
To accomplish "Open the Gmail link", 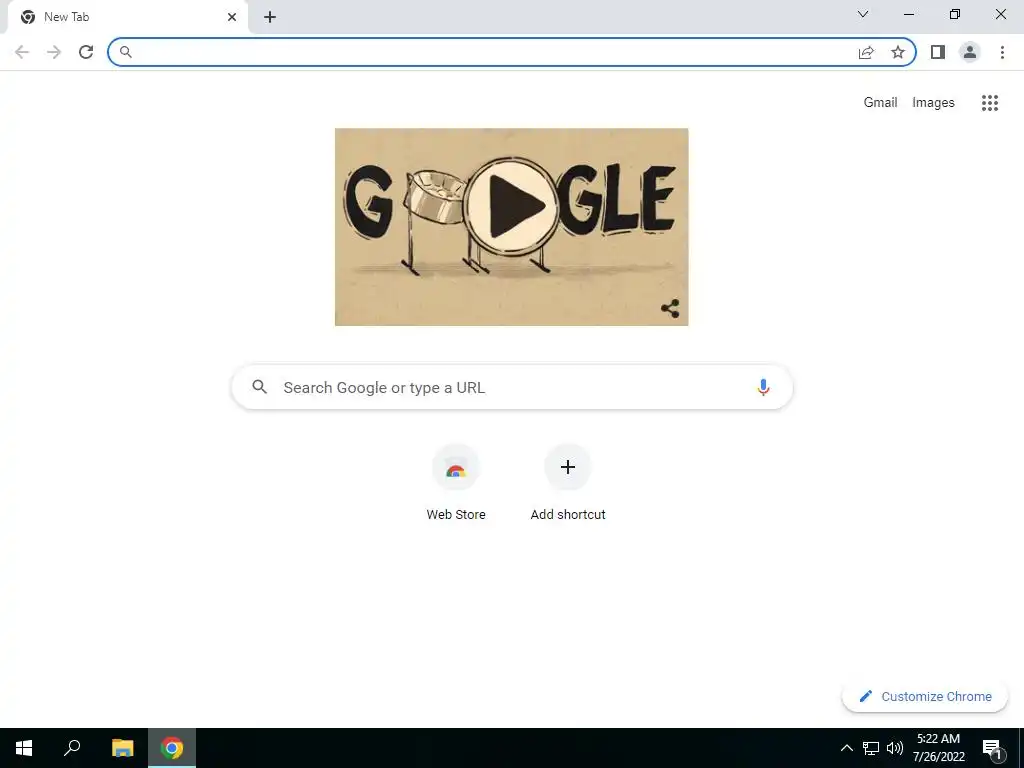I will pyautogui.click(x=880, y=103).
